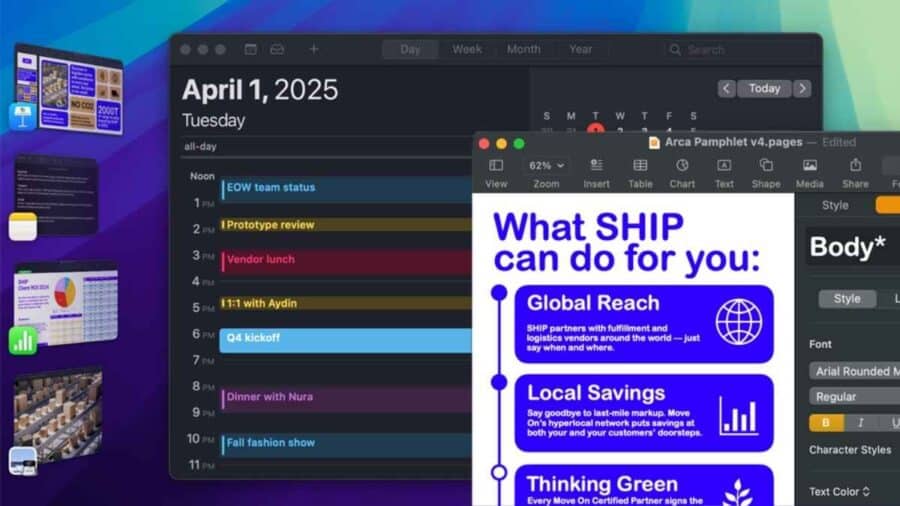This screenshot has width=900, height=506.
Task: Select the Numbers spreadsheet in Stage Manager
Action: point(67,304)
